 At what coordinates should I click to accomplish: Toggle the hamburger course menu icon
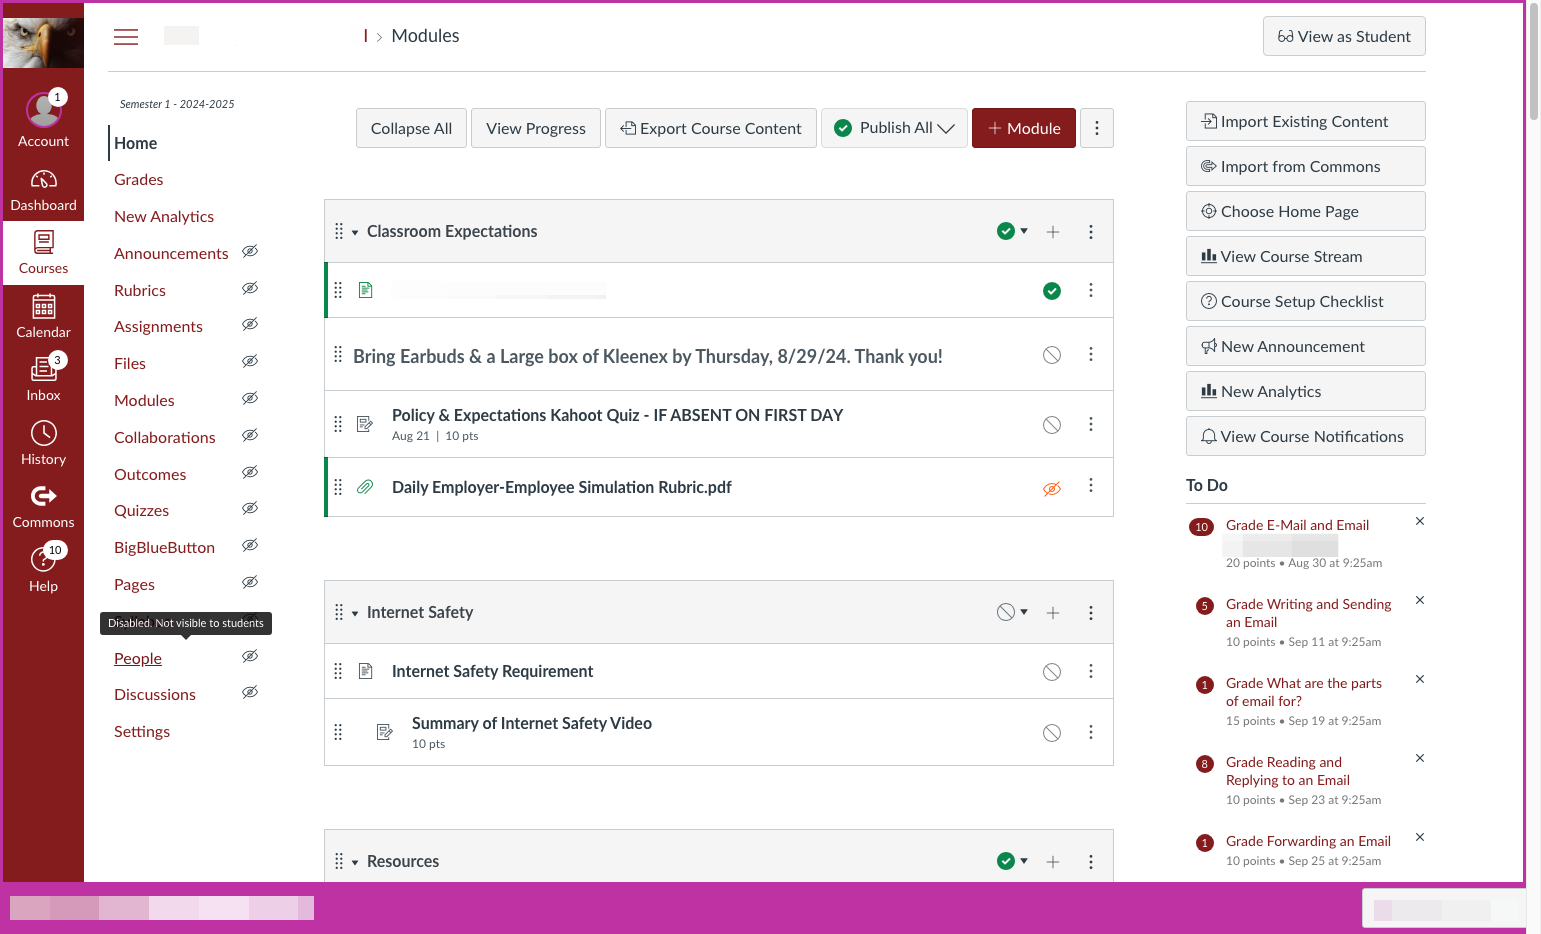[x=126, y=37]
